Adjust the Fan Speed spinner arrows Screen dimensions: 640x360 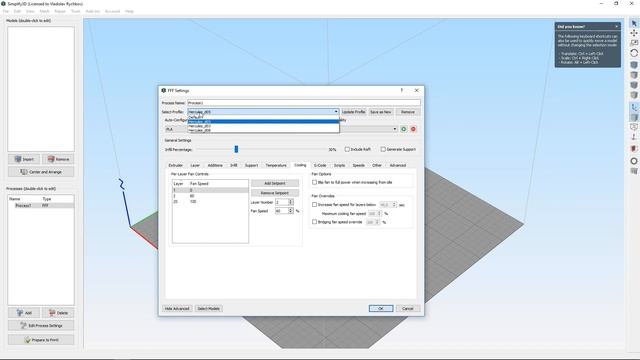[291, 211]
